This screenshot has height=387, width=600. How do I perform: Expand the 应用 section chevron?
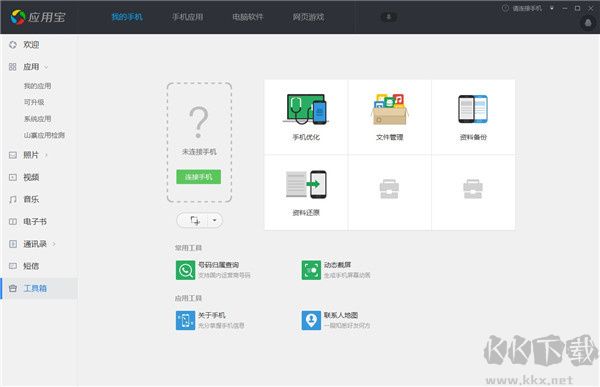[46, 67]
